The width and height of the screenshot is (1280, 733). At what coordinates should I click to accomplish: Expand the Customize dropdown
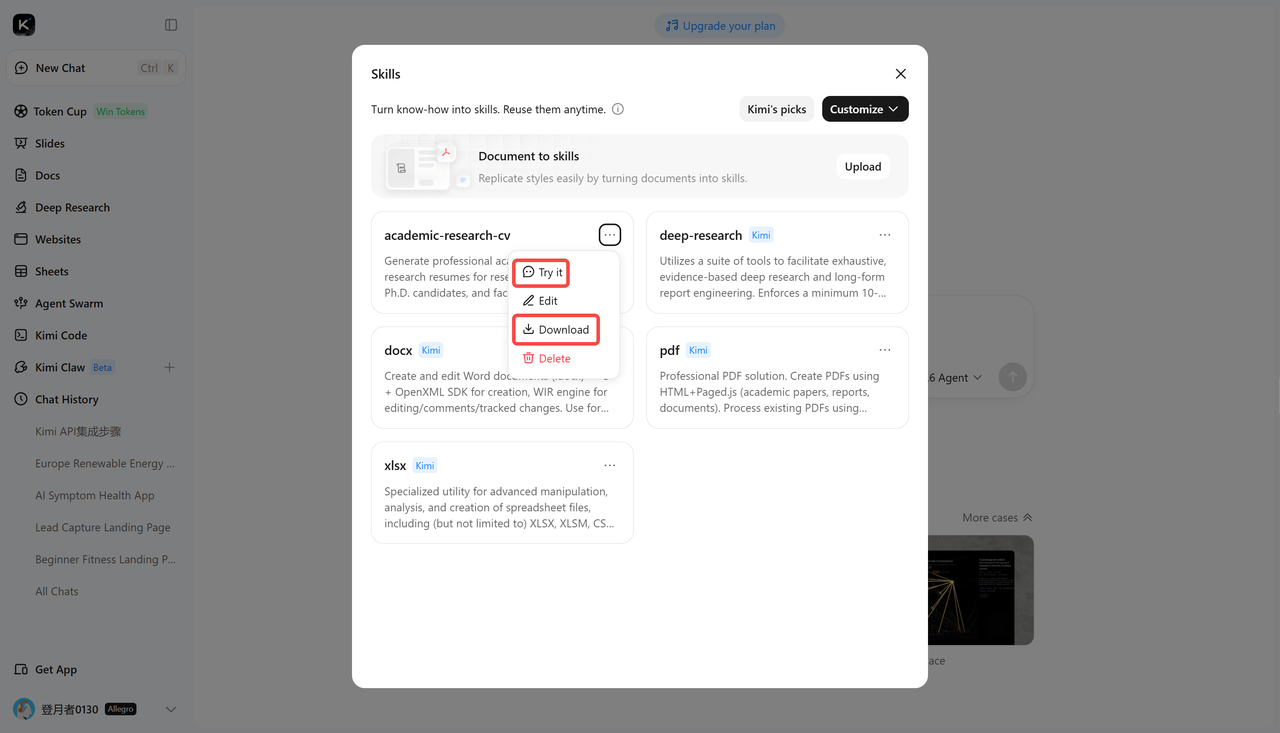click(x=865, y=109)
